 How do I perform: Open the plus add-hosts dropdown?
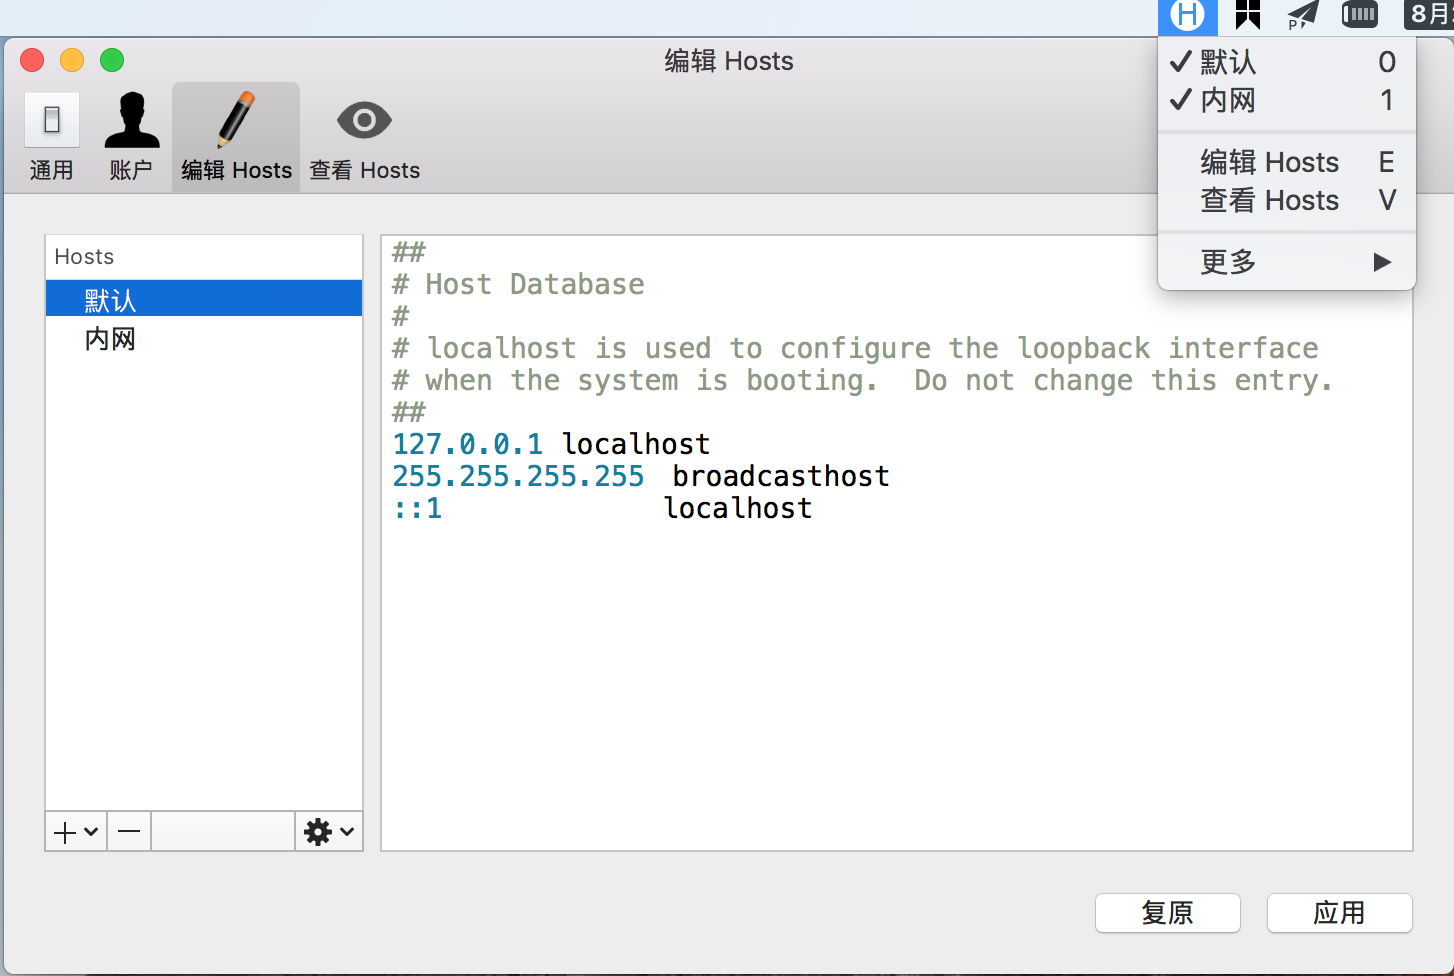[x=76, y=832]
